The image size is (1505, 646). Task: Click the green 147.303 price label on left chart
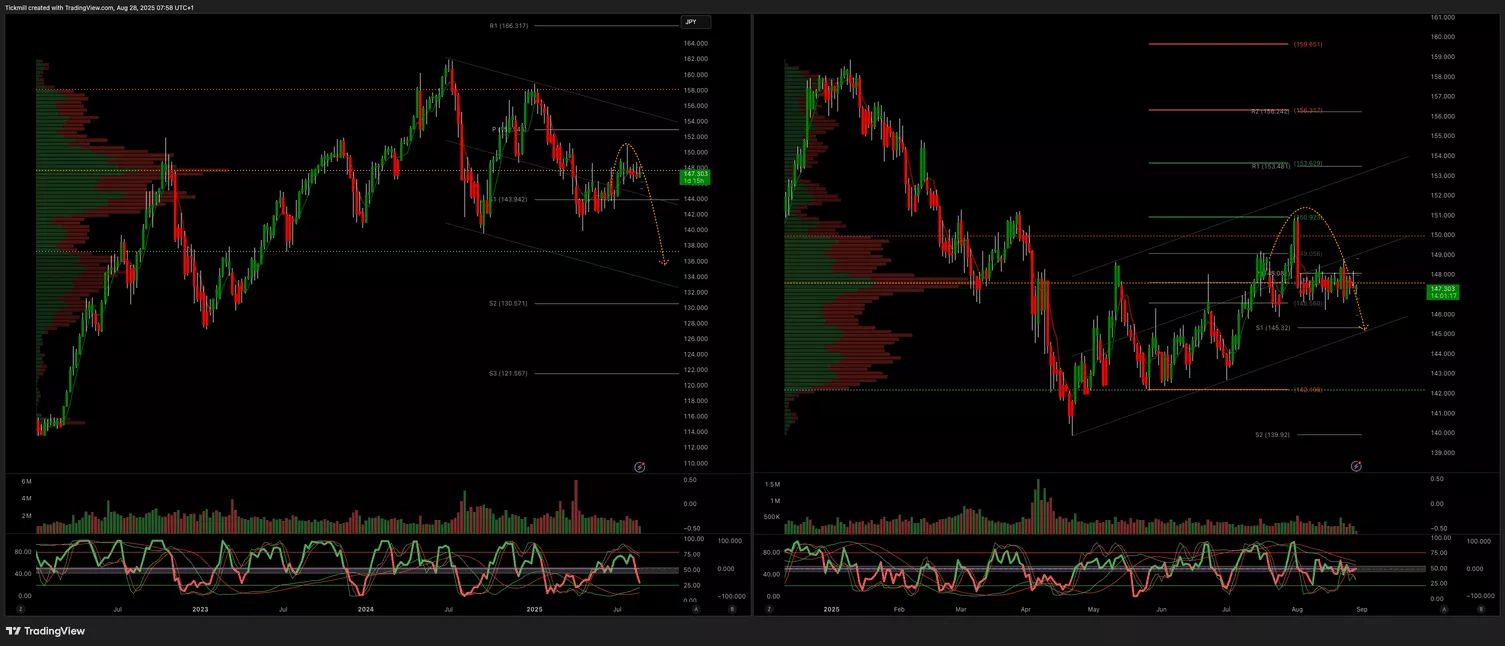[694, 177]
